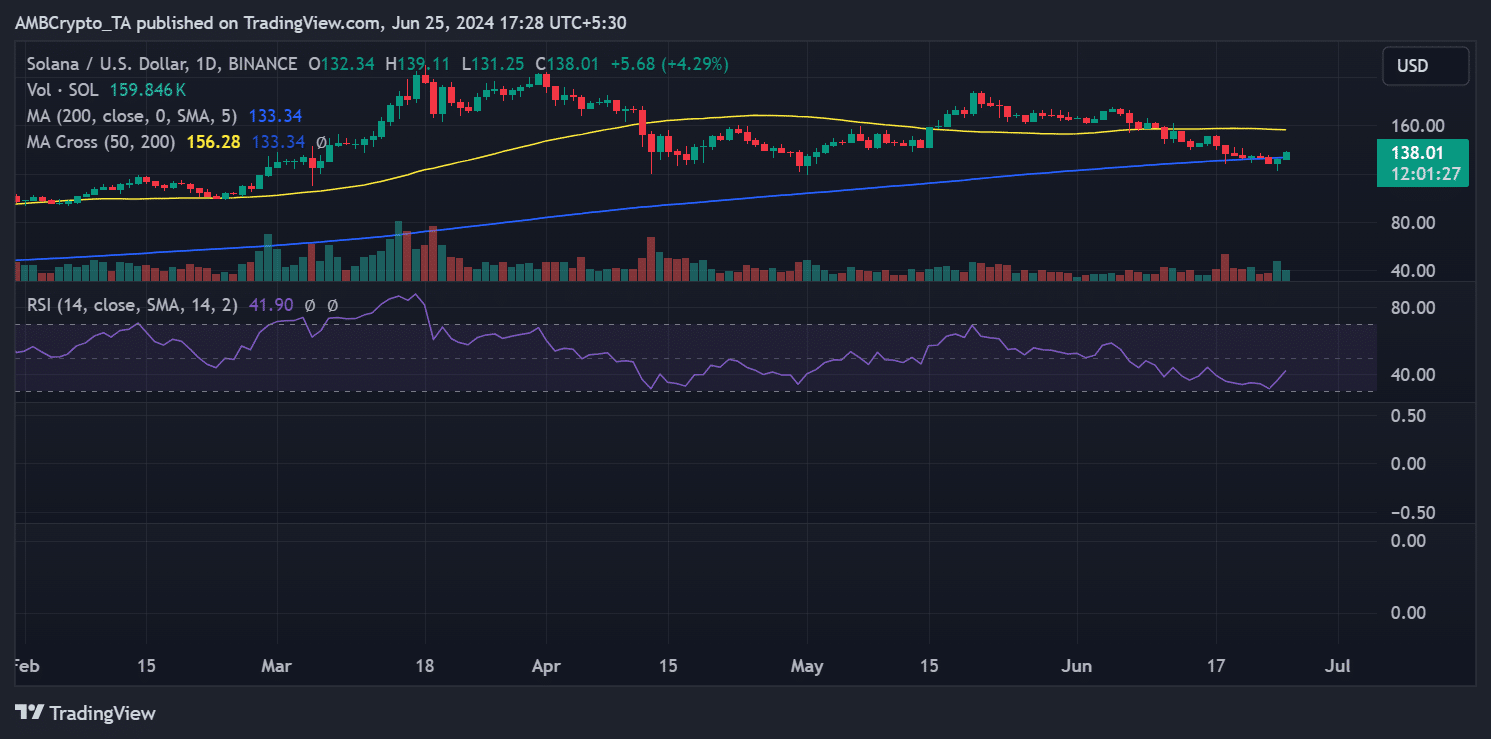Click the Mar date axis label
1491x739 pixels.
[275, 666]
